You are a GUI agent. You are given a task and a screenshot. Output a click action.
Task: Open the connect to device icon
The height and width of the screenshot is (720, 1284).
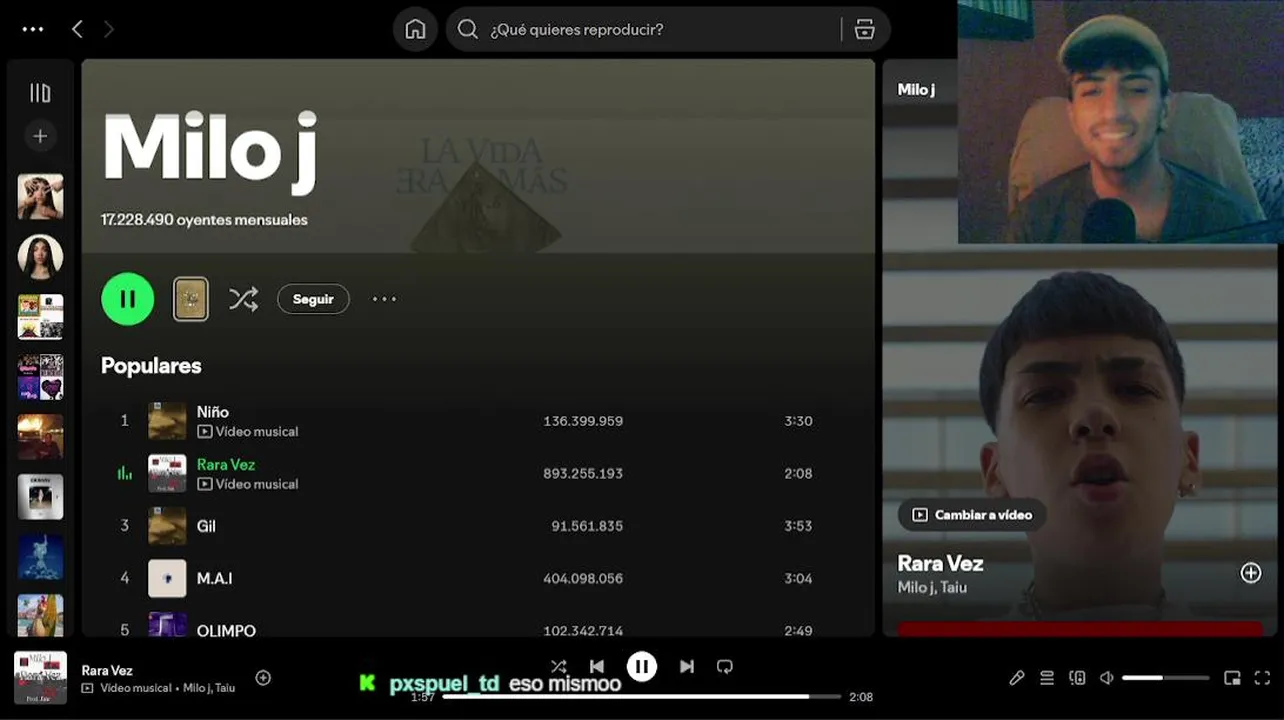pyautogui.click(x=1077, y=678)
